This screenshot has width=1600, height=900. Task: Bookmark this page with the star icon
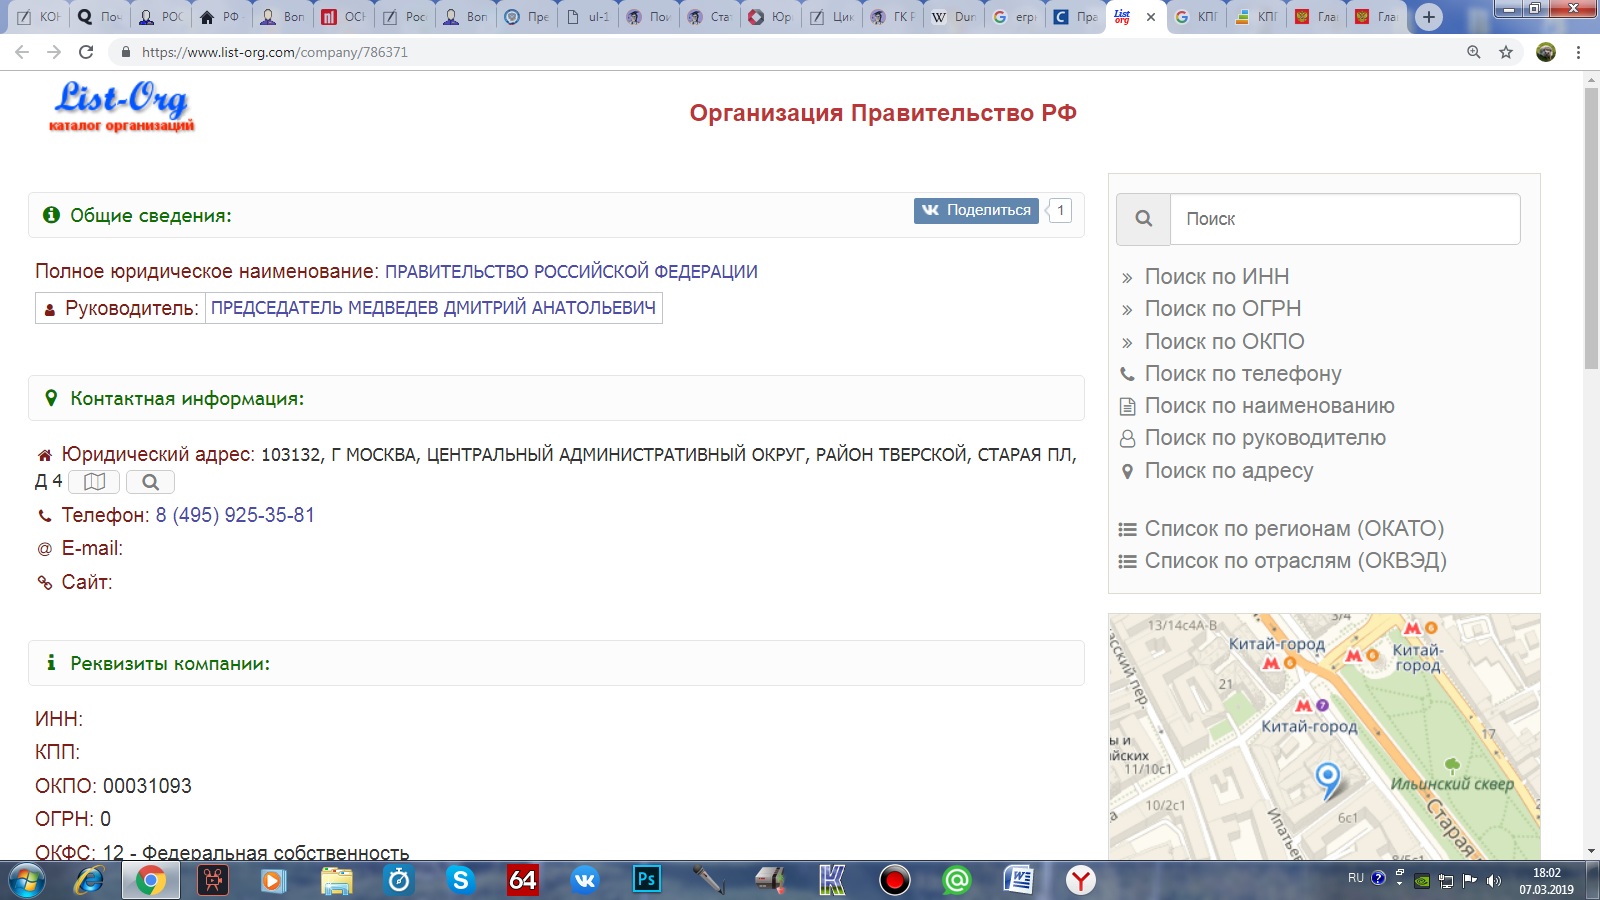[1506, 52]
